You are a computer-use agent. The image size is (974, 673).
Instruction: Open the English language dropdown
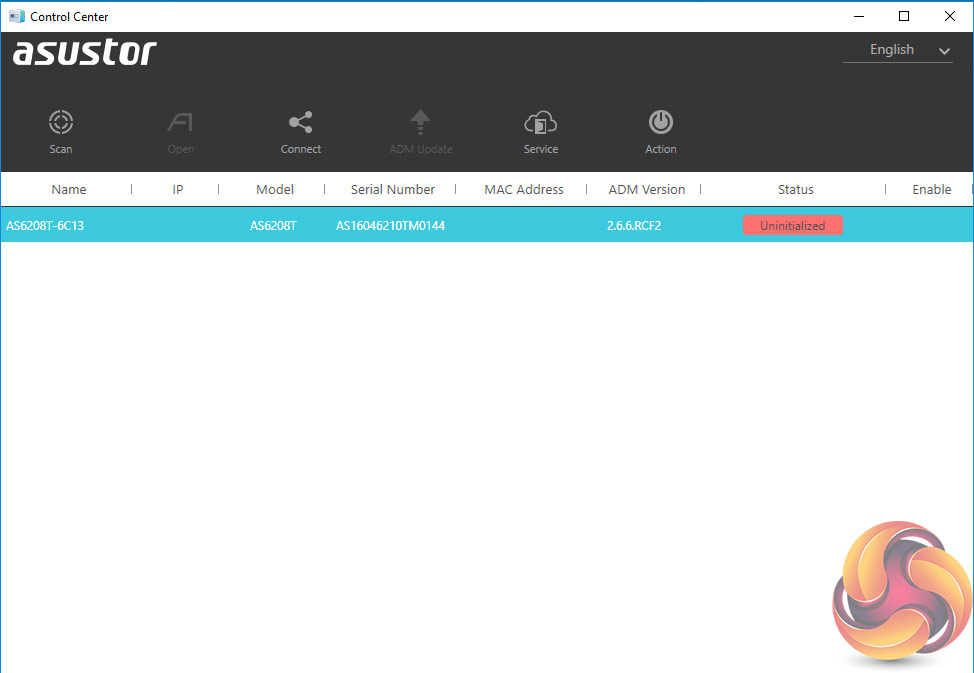coord(898,50)
